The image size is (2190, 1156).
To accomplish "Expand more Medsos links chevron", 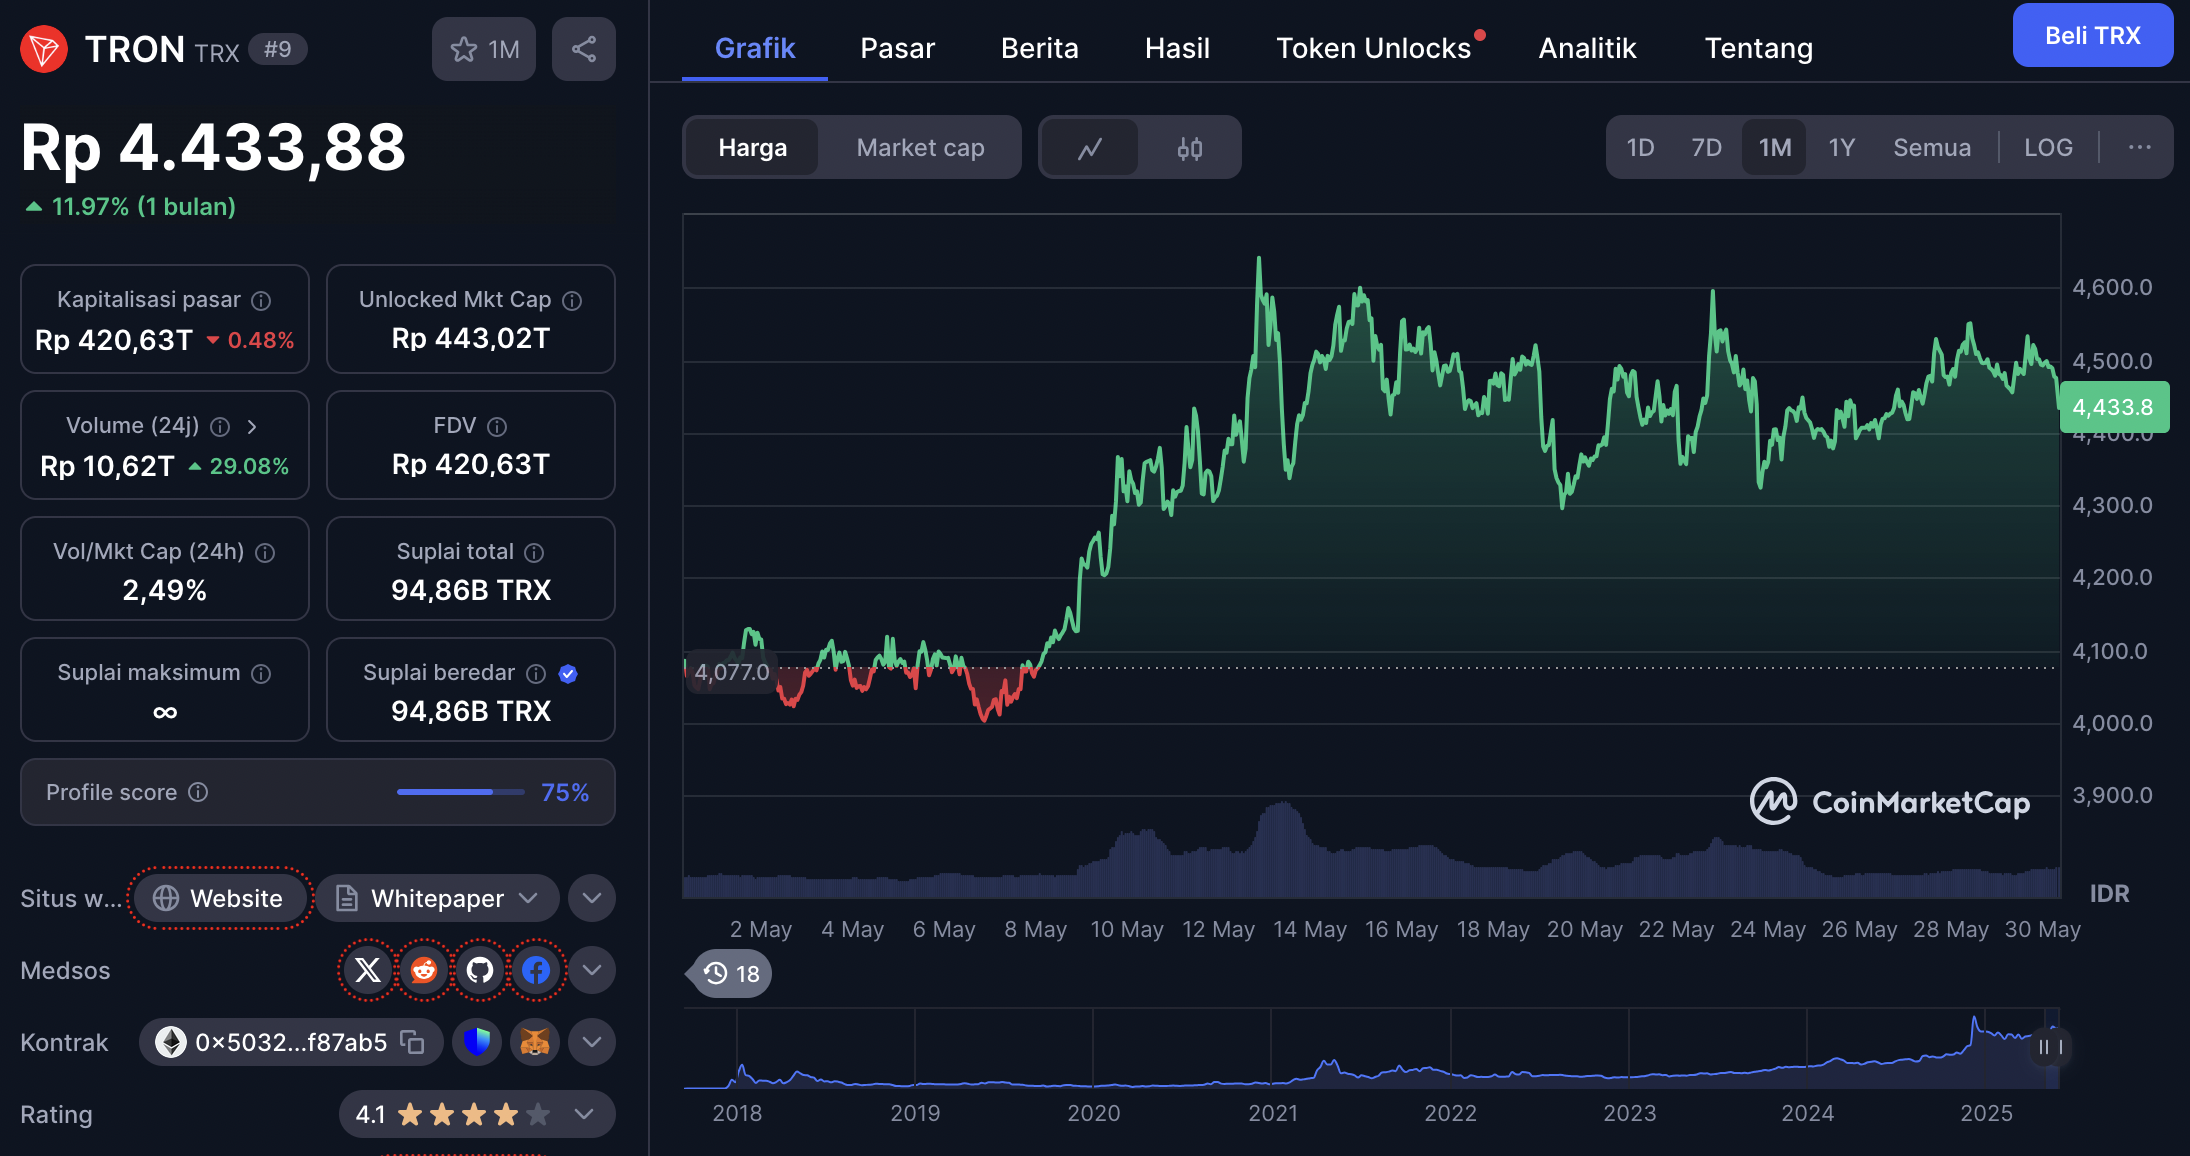I will 592,970.
